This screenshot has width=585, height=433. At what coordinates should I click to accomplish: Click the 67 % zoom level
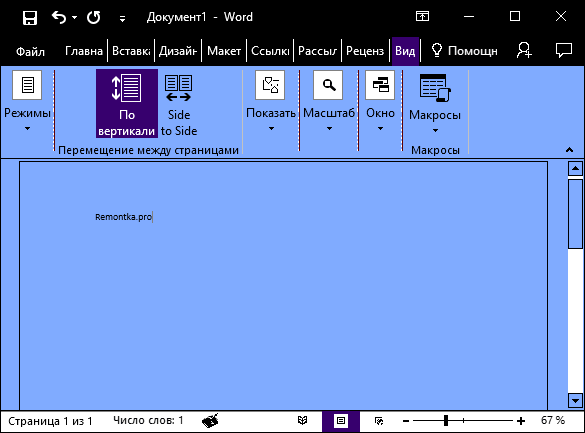coord(553,421)
